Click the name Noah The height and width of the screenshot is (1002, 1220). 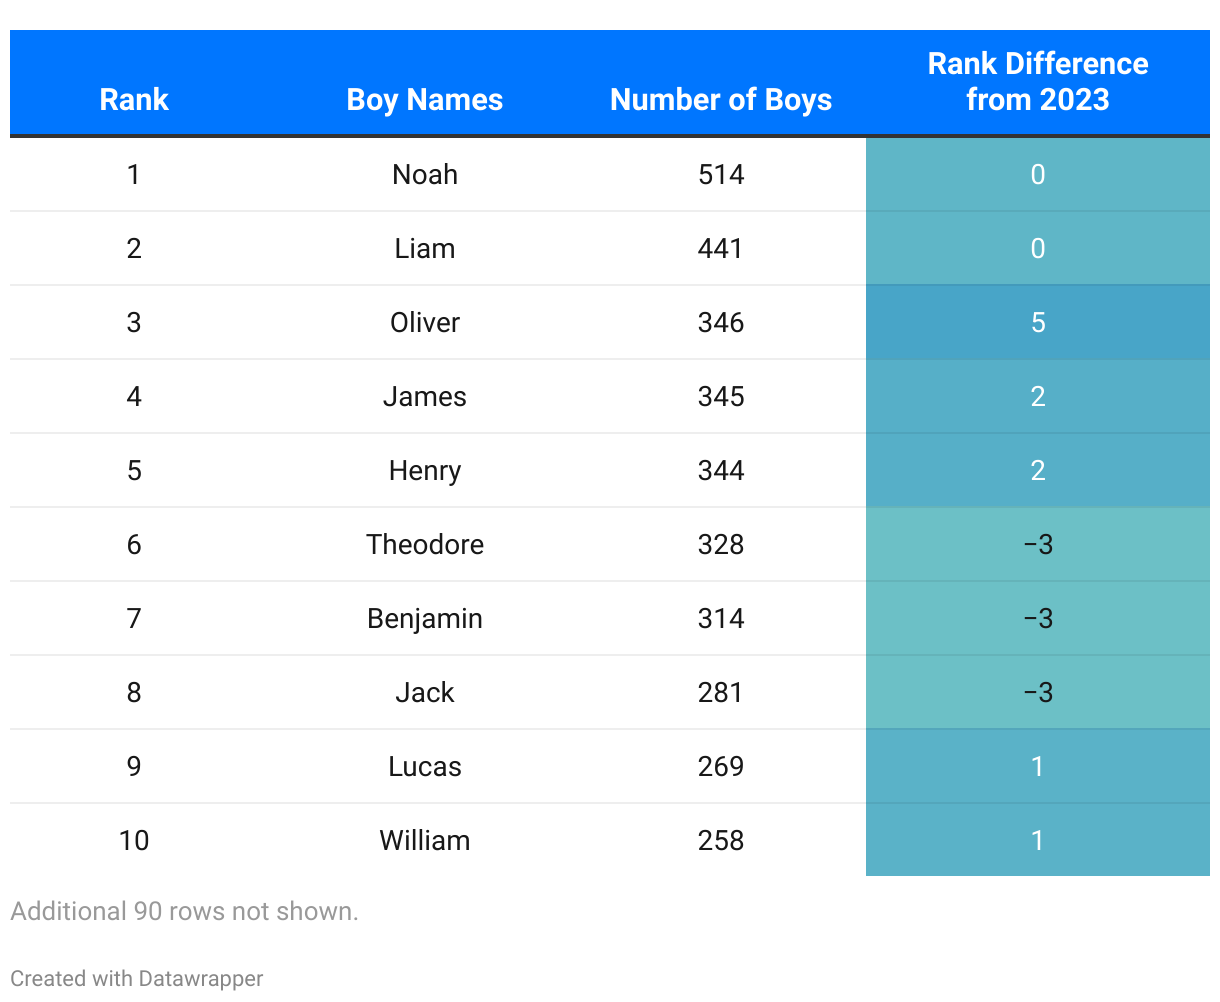[x=425, y=175]
